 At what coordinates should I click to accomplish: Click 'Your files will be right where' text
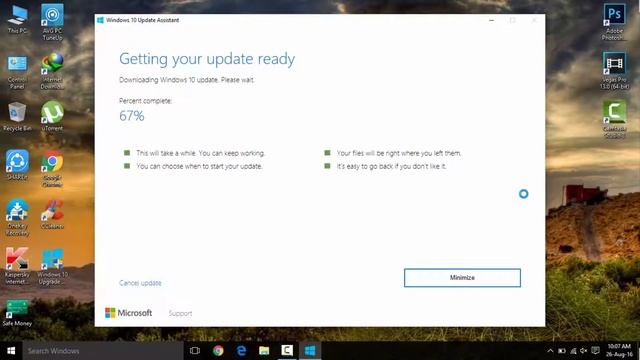[x=399, y=153]
